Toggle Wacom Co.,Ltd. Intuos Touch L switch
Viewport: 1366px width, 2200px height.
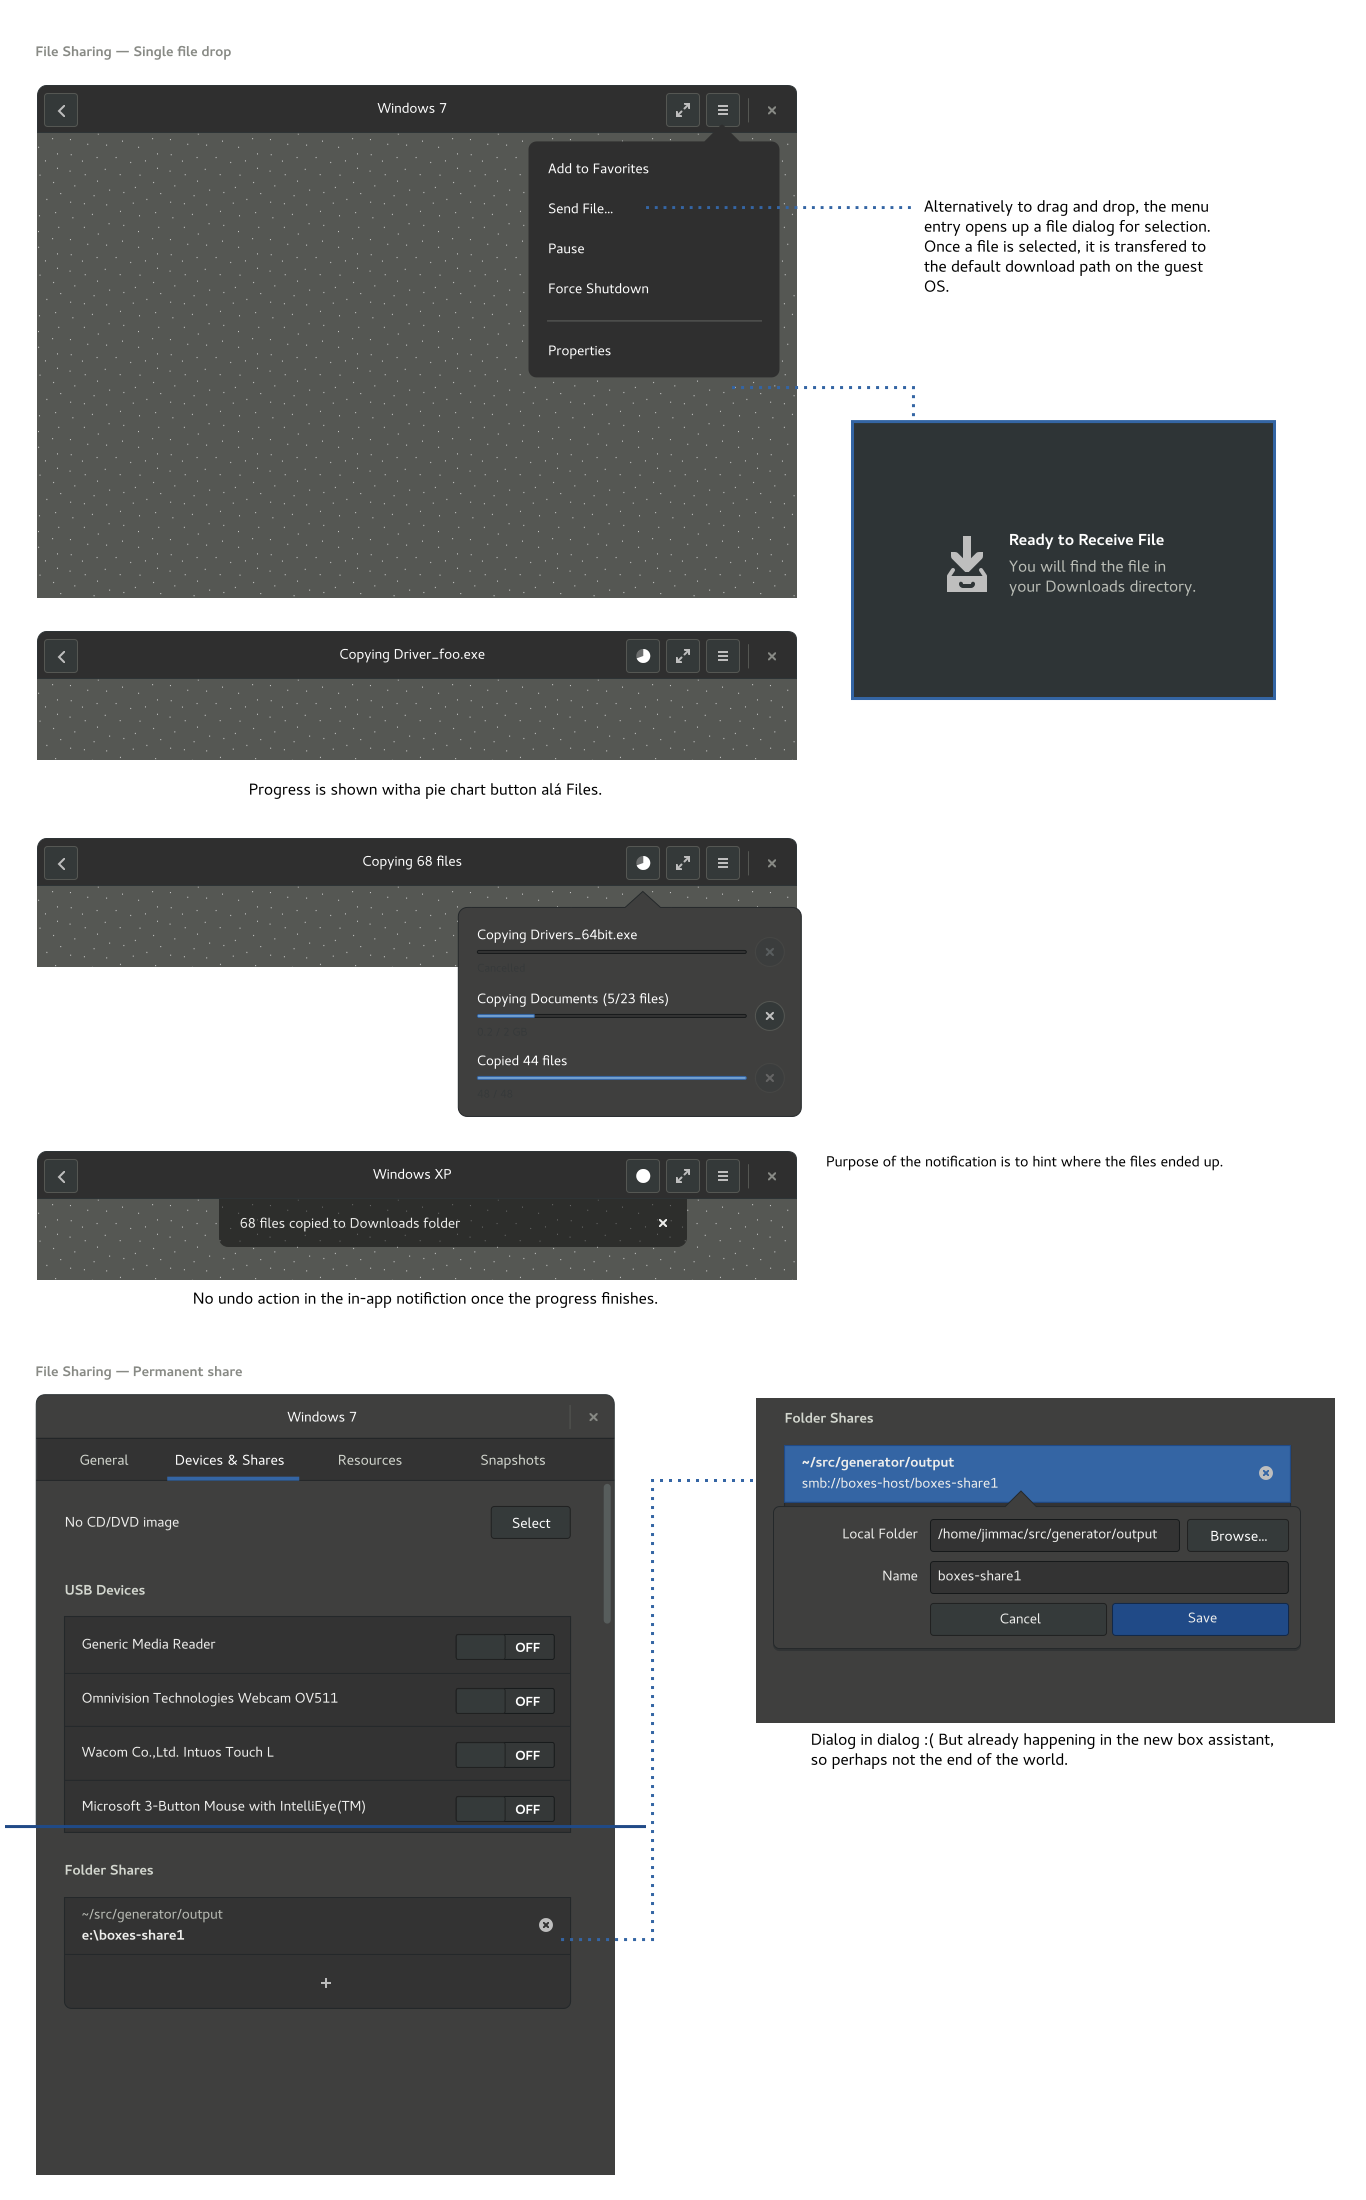(x=505, y=1755)
